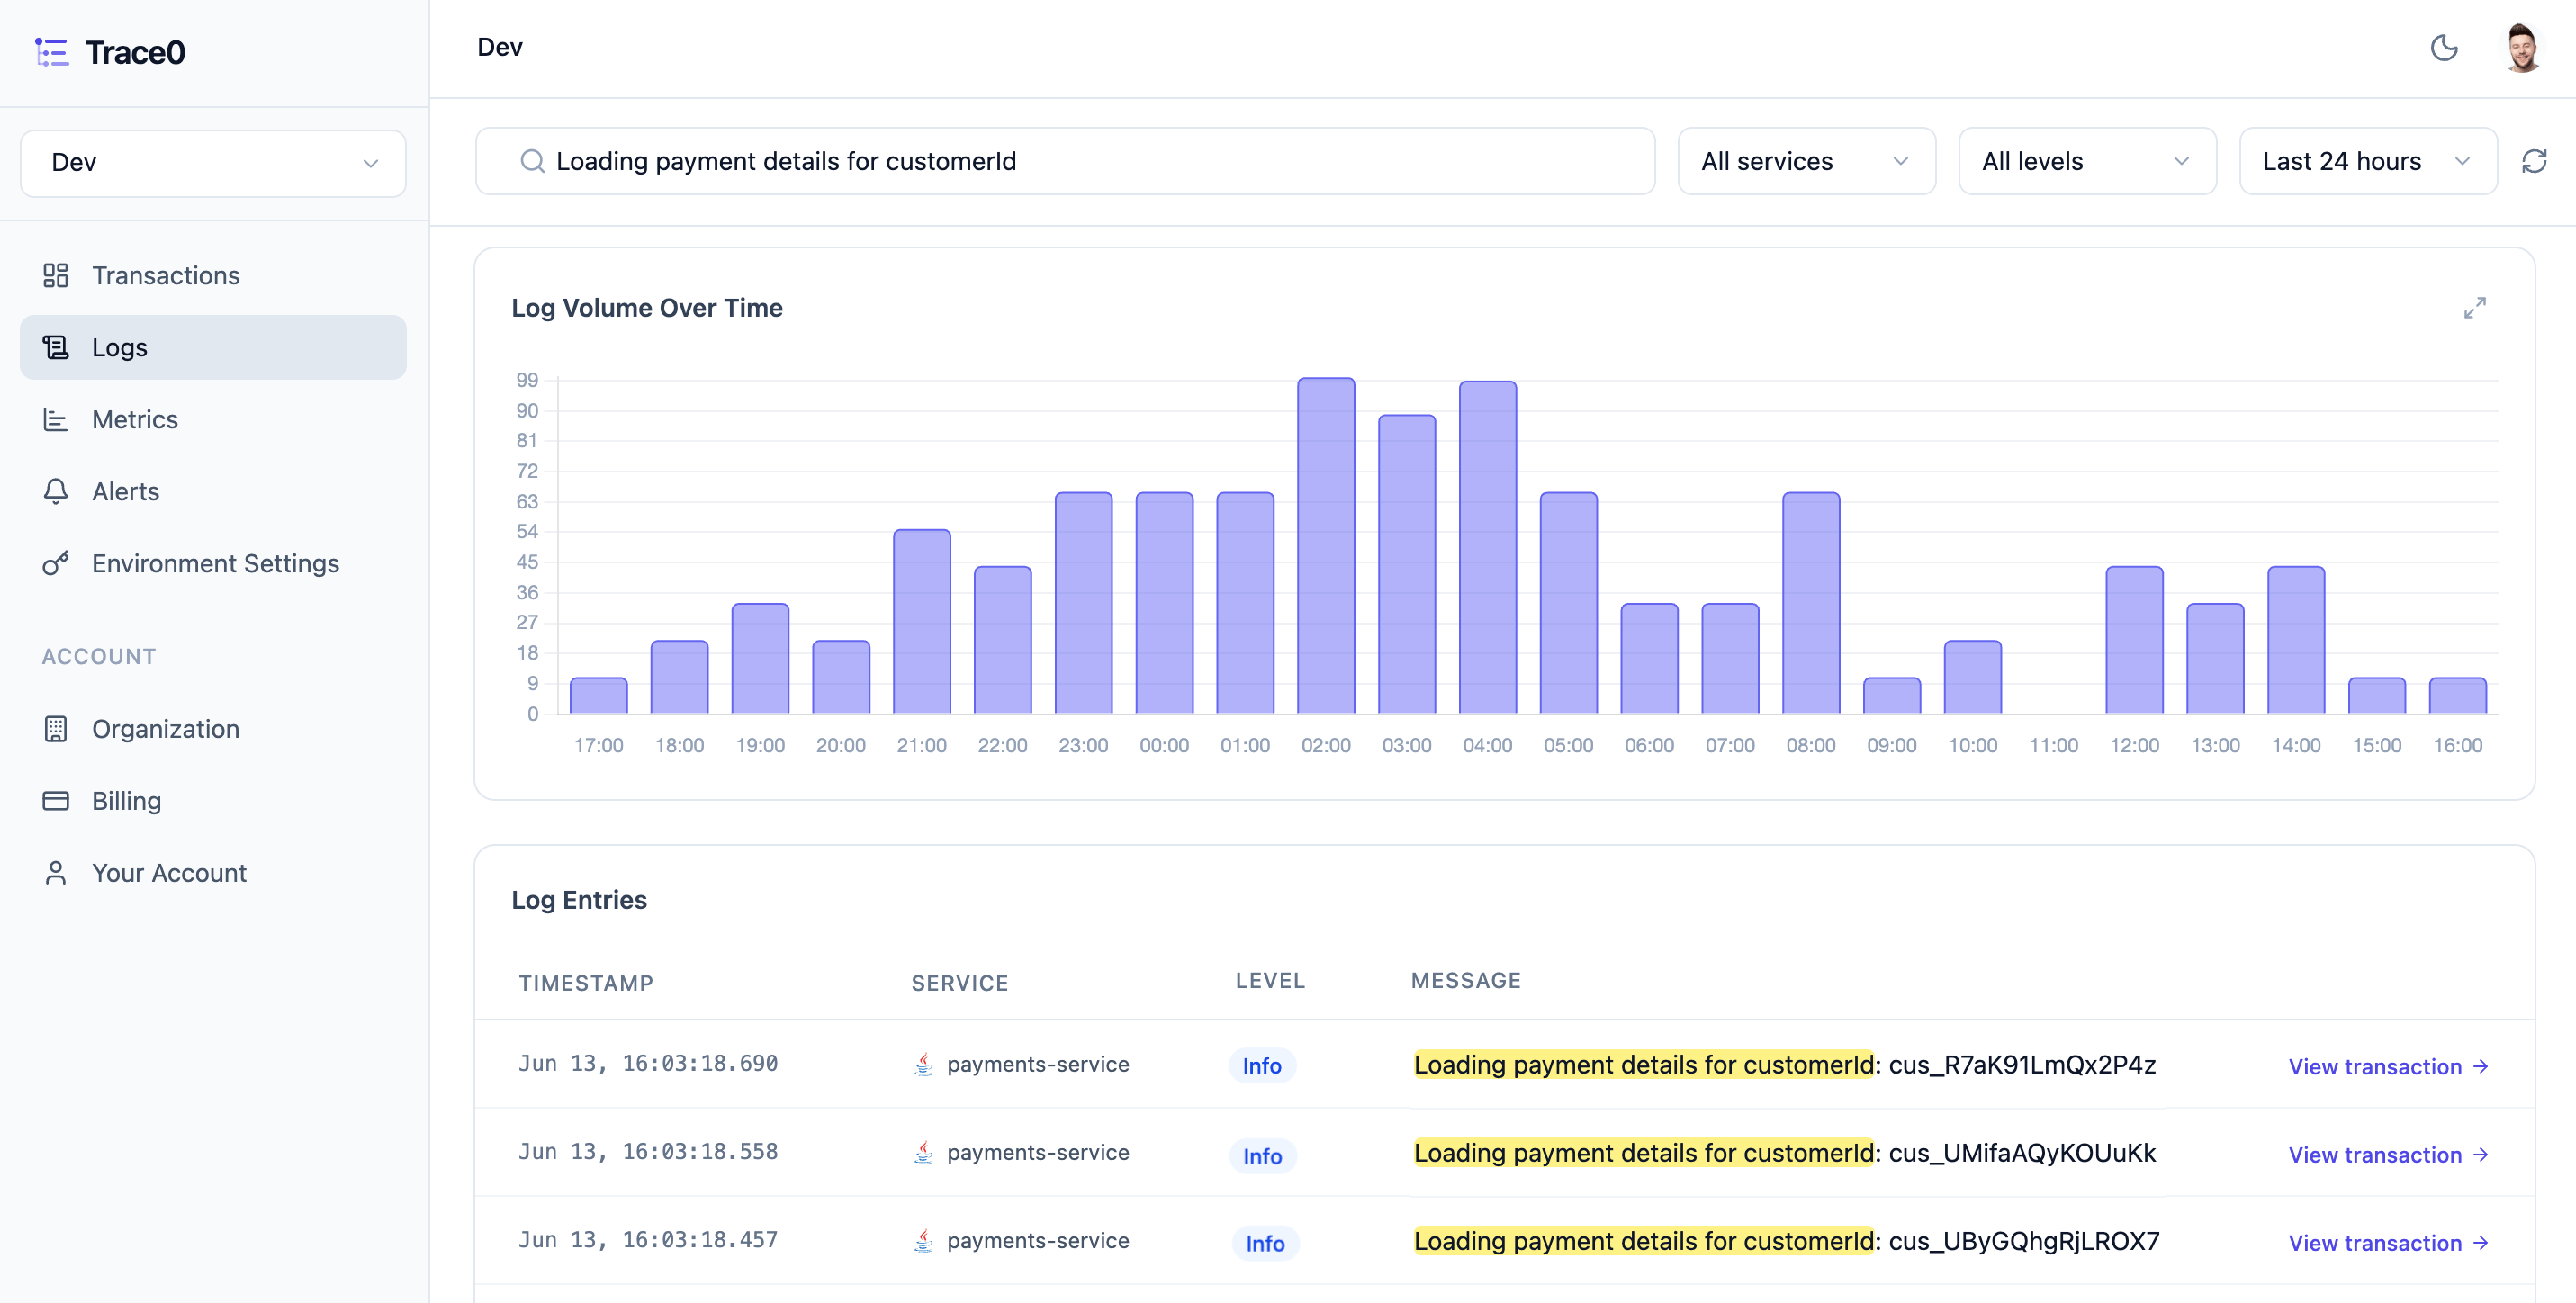
Task: Open the Last 24 hours time range dropdown
Action: point(2367,161)
